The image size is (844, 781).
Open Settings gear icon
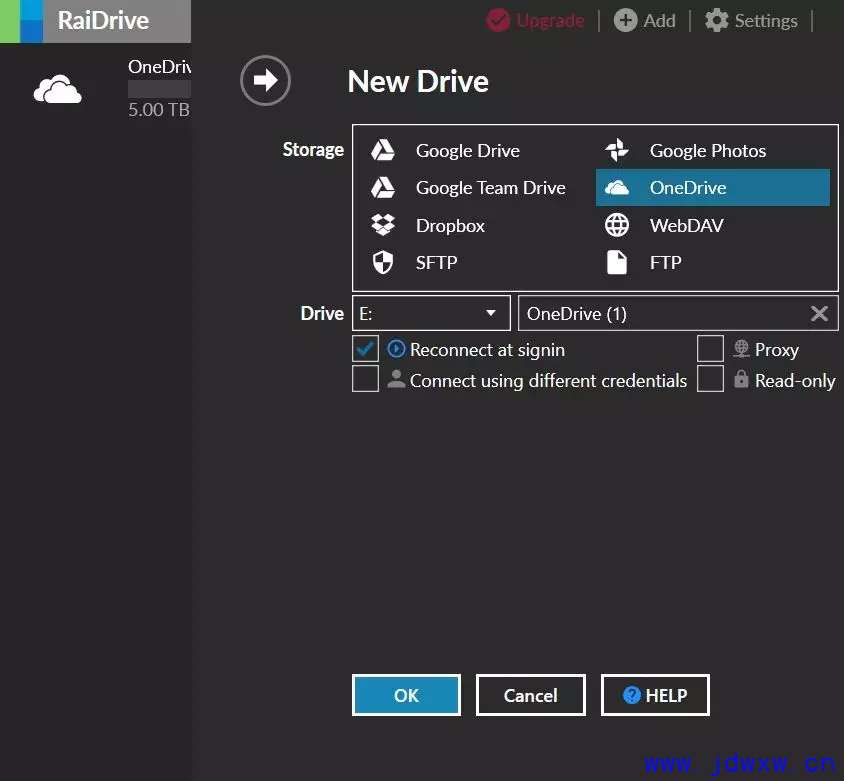(716, 20)
